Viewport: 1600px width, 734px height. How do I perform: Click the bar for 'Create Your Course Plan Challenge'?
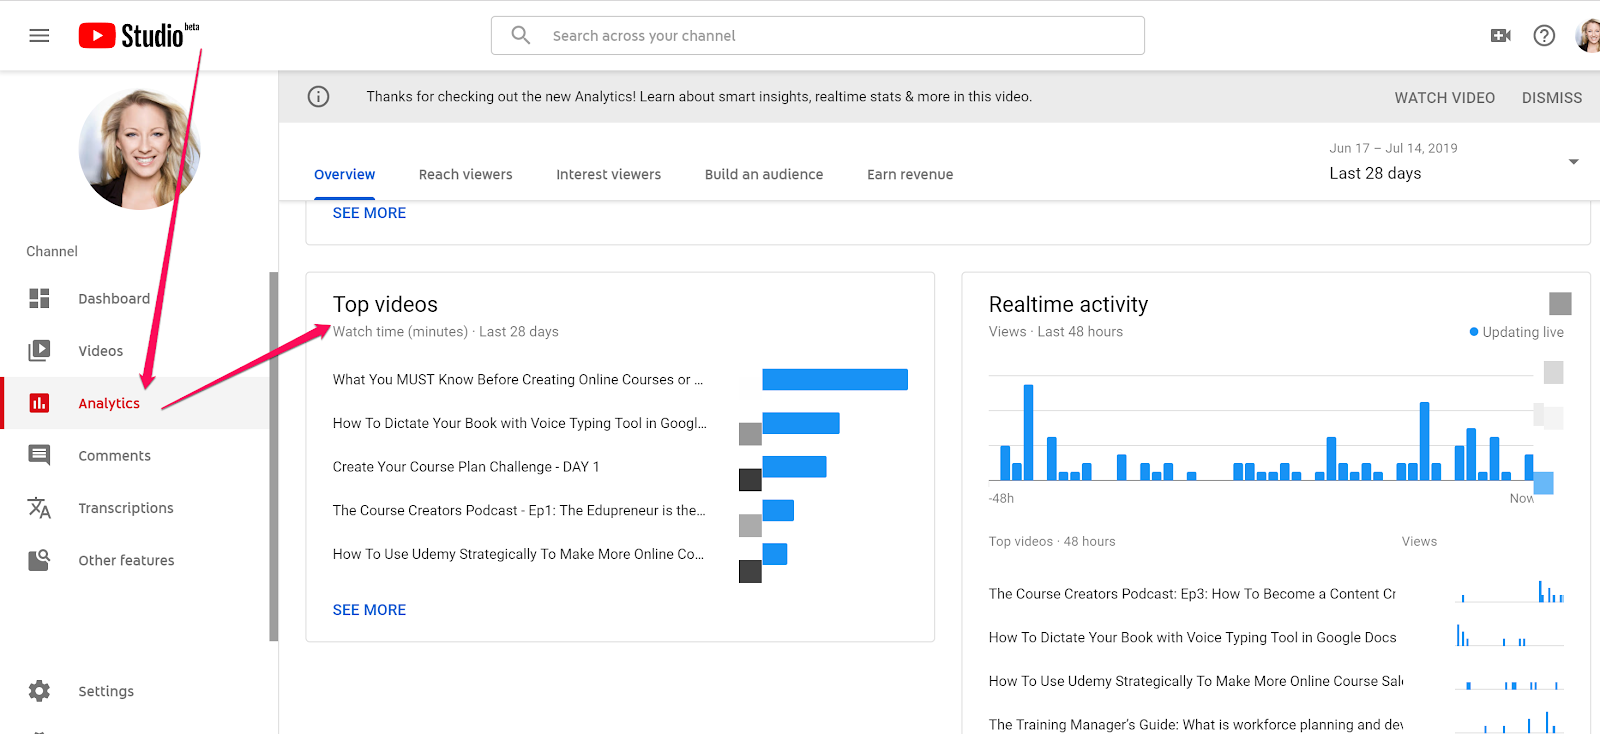coord(794,466)
